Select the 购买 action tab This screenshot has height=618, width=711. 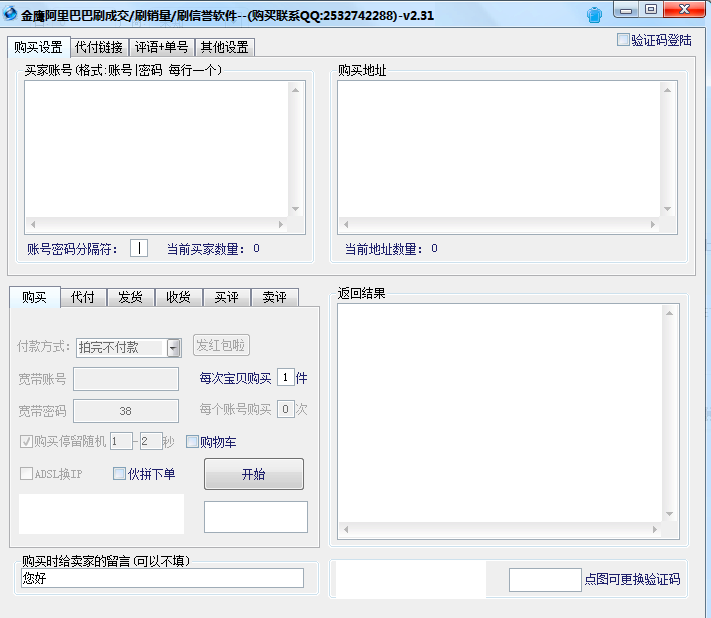click(x=34, y=297)
